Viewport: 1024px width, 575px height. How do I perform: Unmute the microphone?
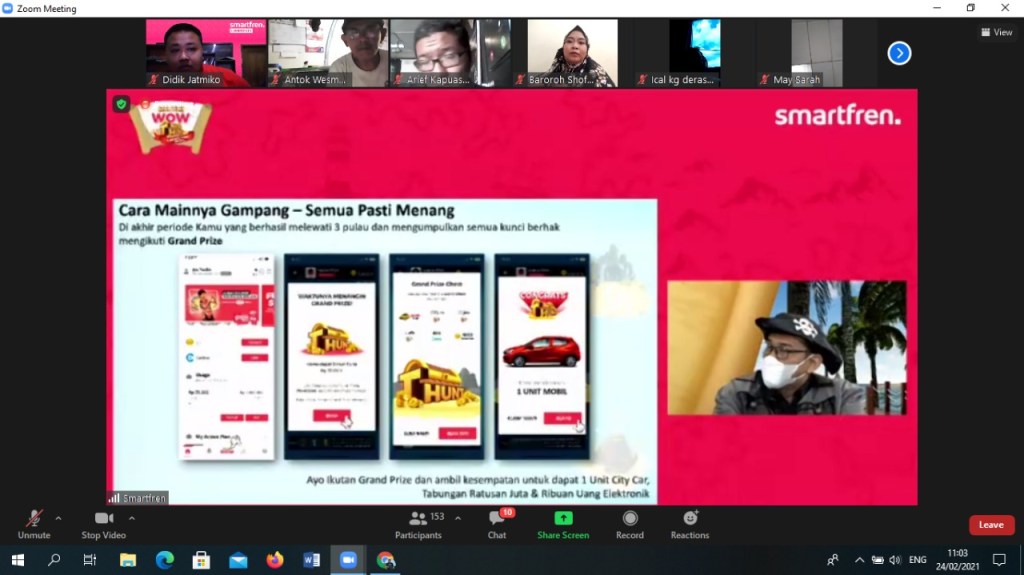click(x=34, y=524)
